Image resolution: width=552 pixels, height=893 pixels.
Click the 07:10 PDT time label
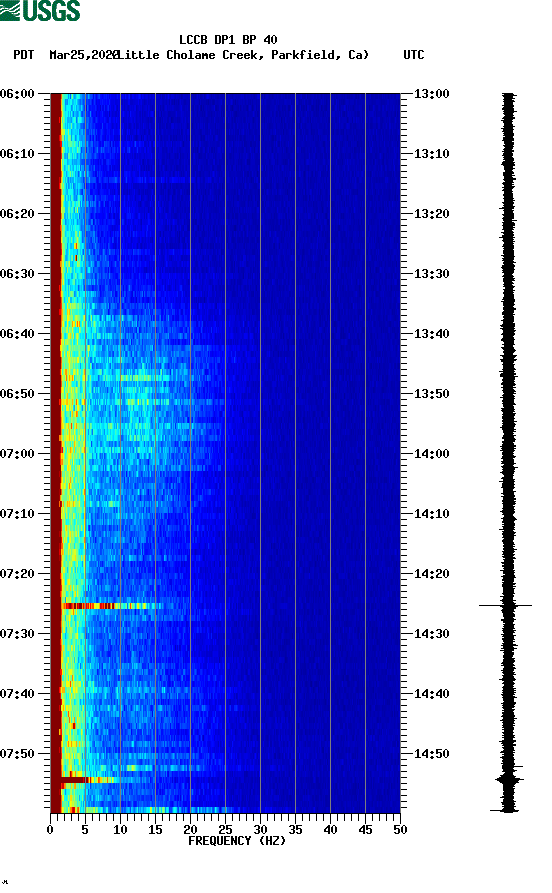(x=18, y=514)
